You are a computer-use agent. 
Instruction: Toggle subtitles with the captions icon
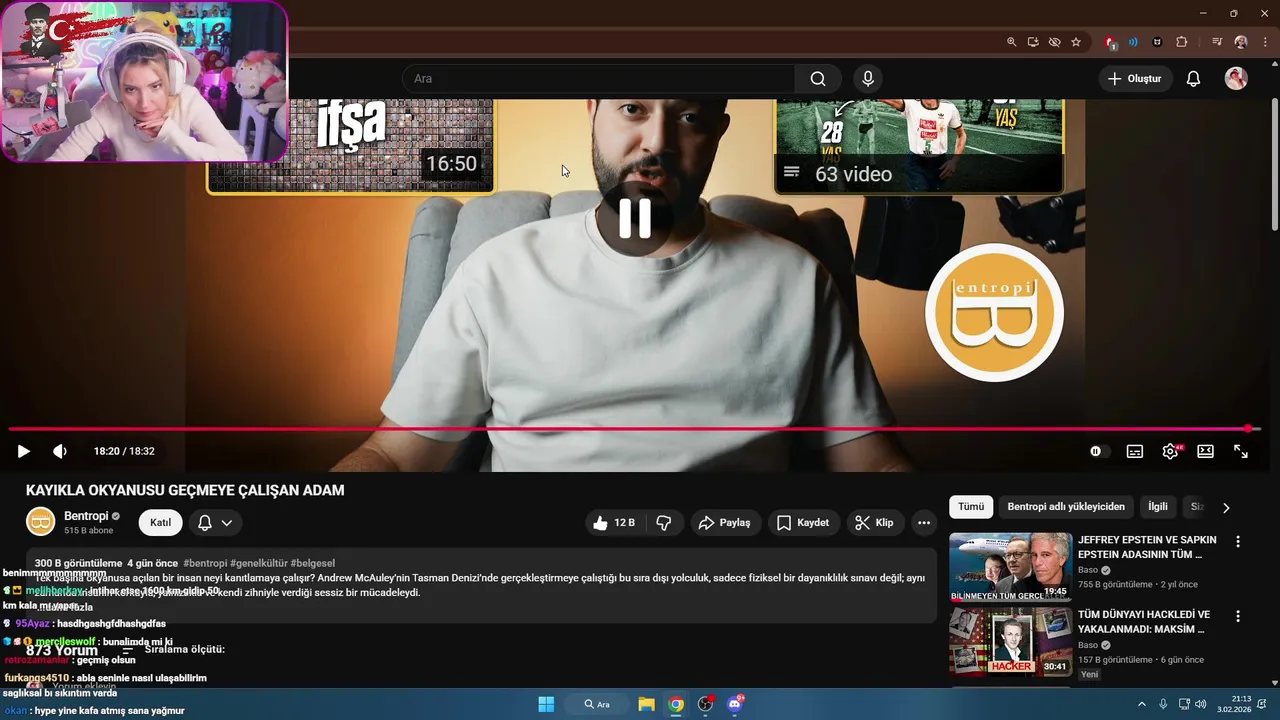coord(1135,451)
